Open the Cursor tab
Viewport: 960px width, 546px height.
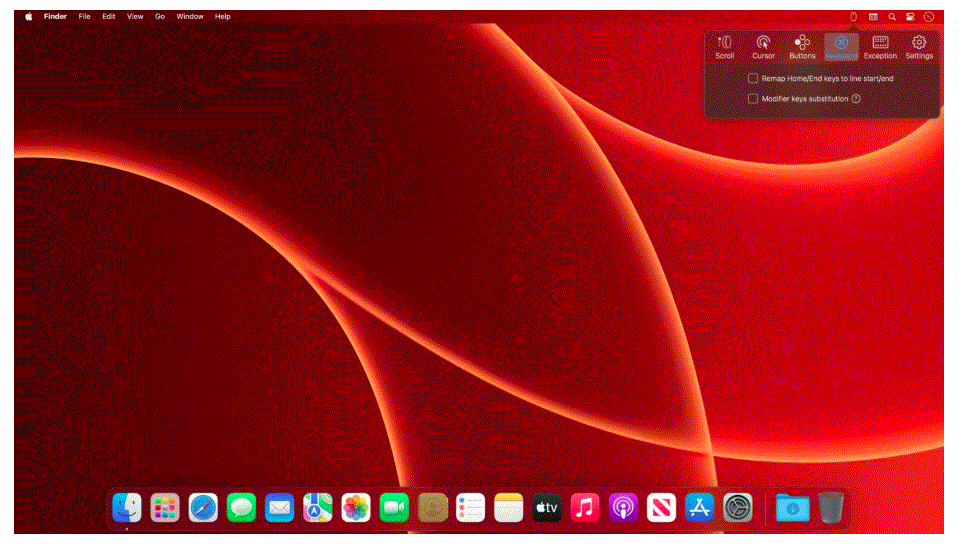pos(763,47)
